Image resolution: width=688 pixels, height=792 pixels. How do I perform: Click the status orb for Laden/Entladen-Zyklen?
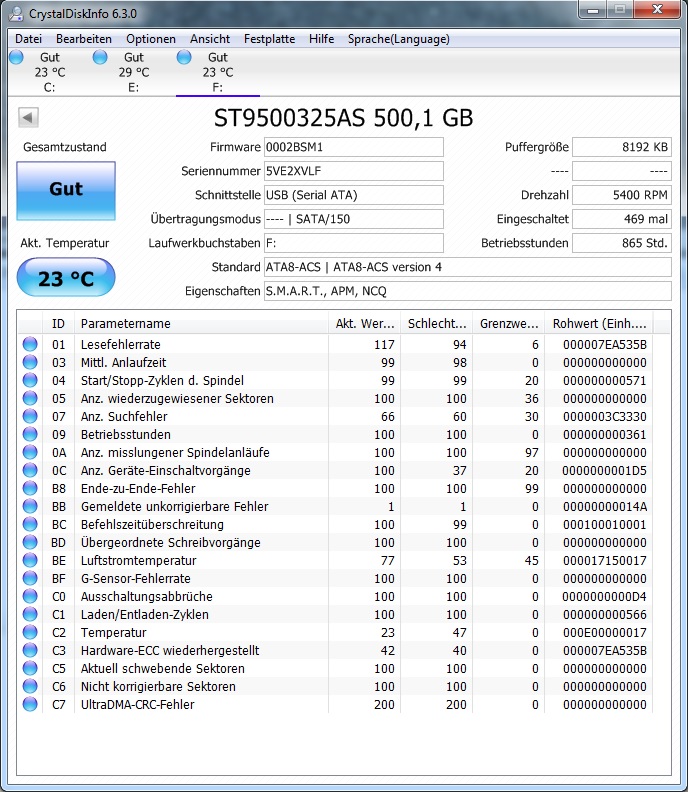(x=30, y=614)
